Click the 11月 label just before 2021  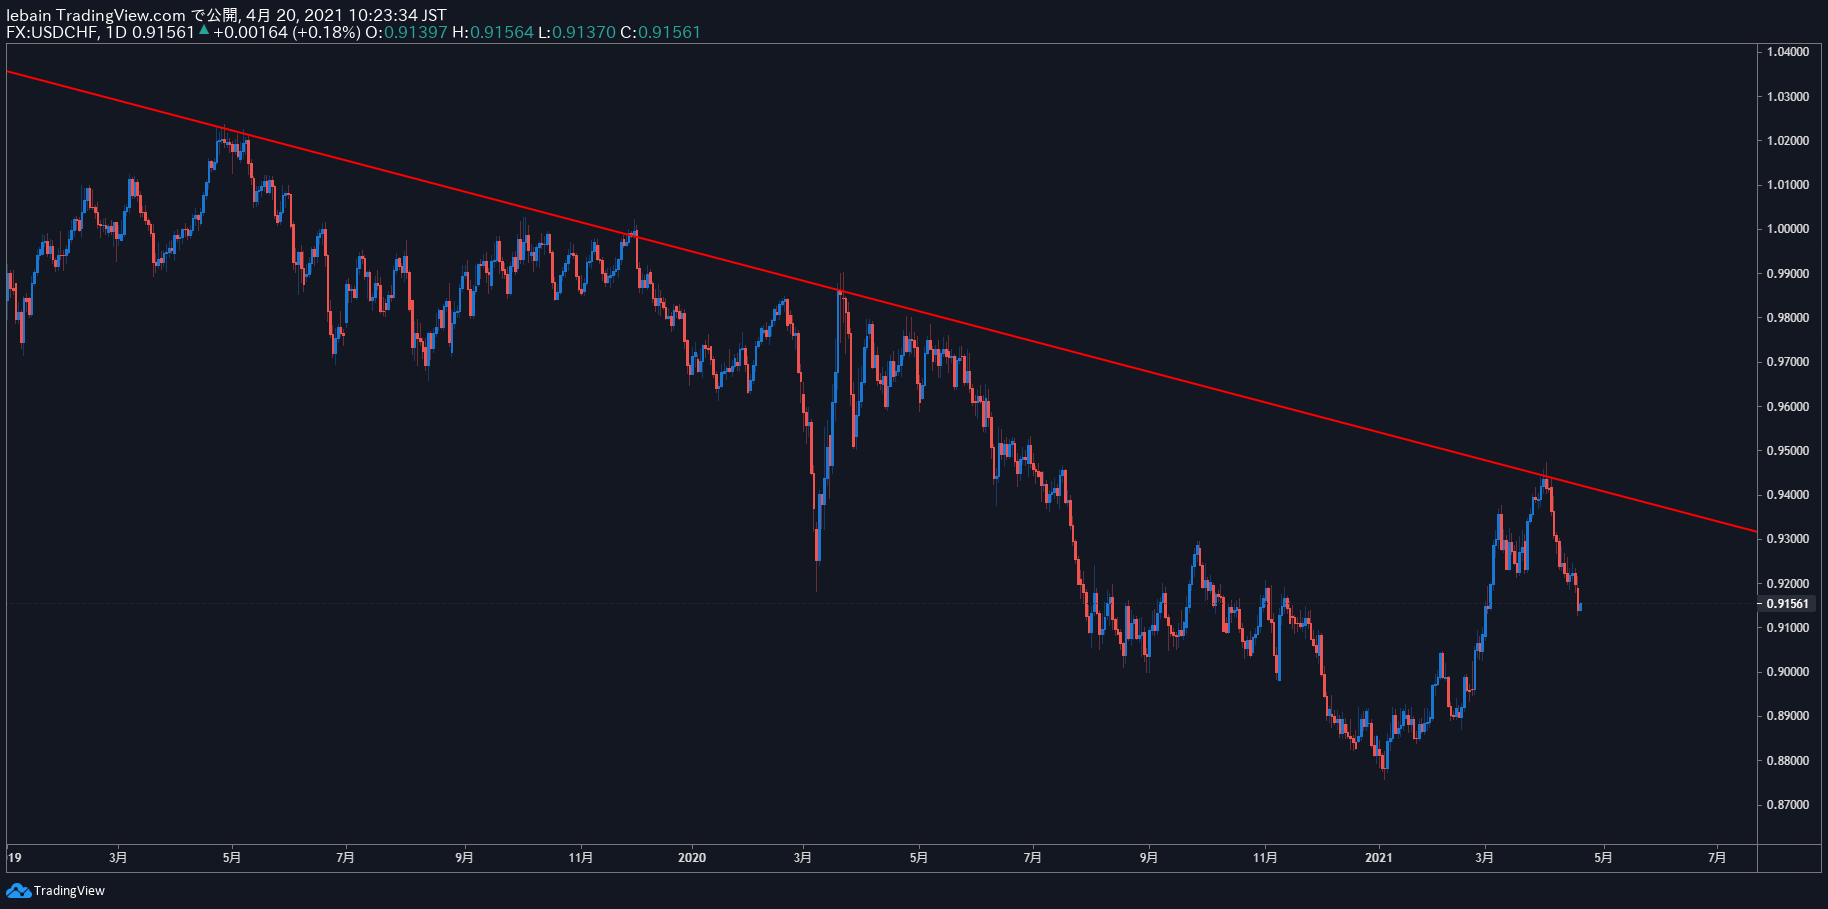[x=1266, y=858]
